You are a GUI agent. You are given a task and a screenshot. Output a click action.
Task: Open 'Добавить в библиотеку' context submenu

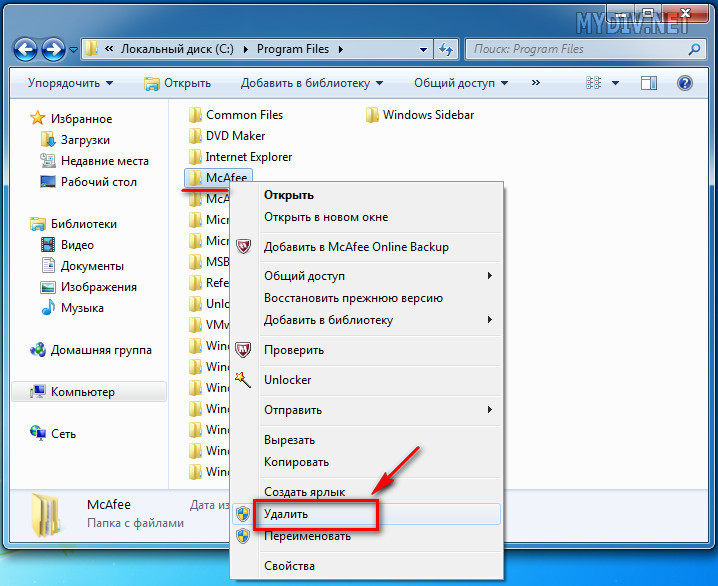[365, 320]
